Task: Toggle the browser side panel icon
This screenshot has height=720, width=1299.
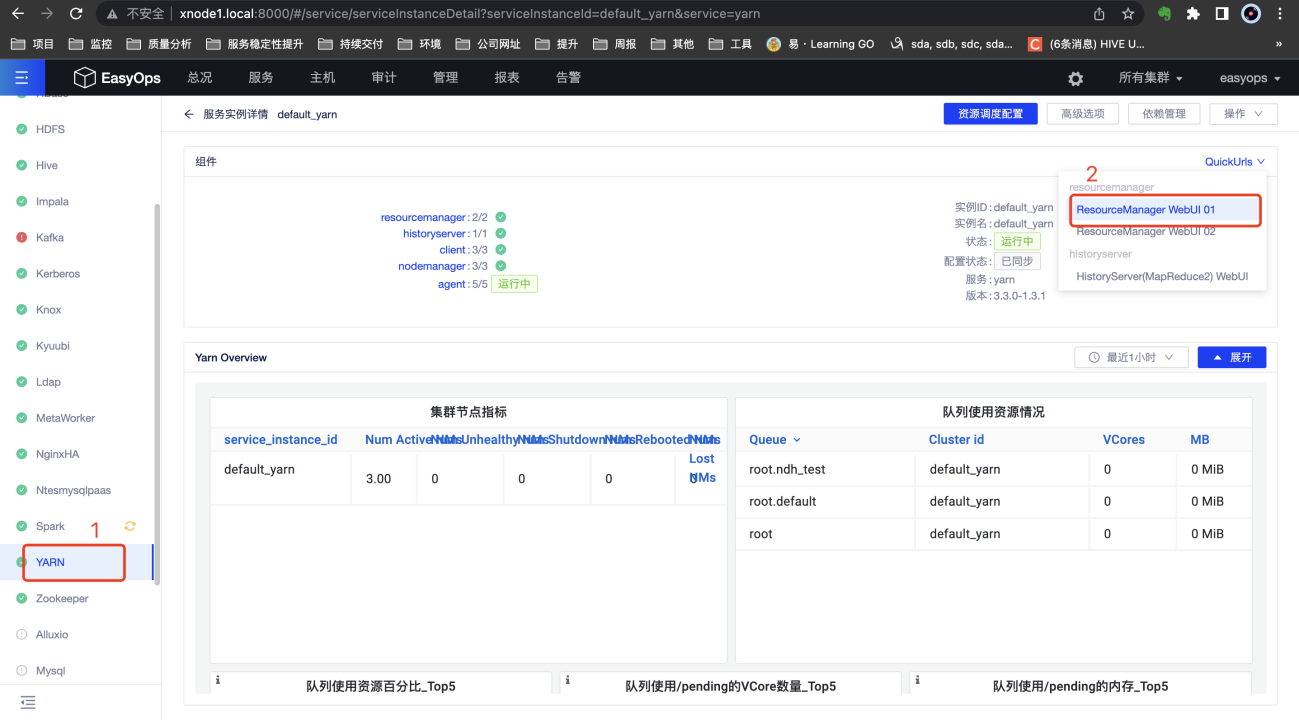Action: [1222, 14]
